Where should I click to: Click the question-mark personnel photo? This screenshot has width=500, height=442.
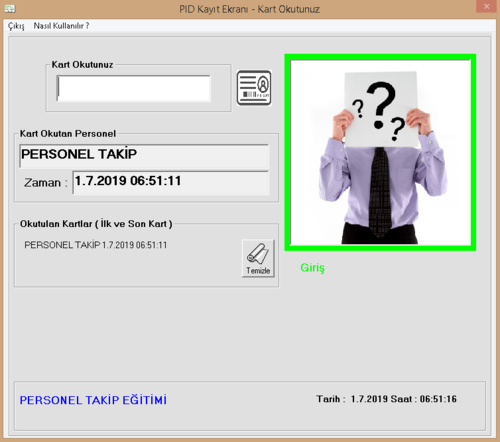(380, 152)
